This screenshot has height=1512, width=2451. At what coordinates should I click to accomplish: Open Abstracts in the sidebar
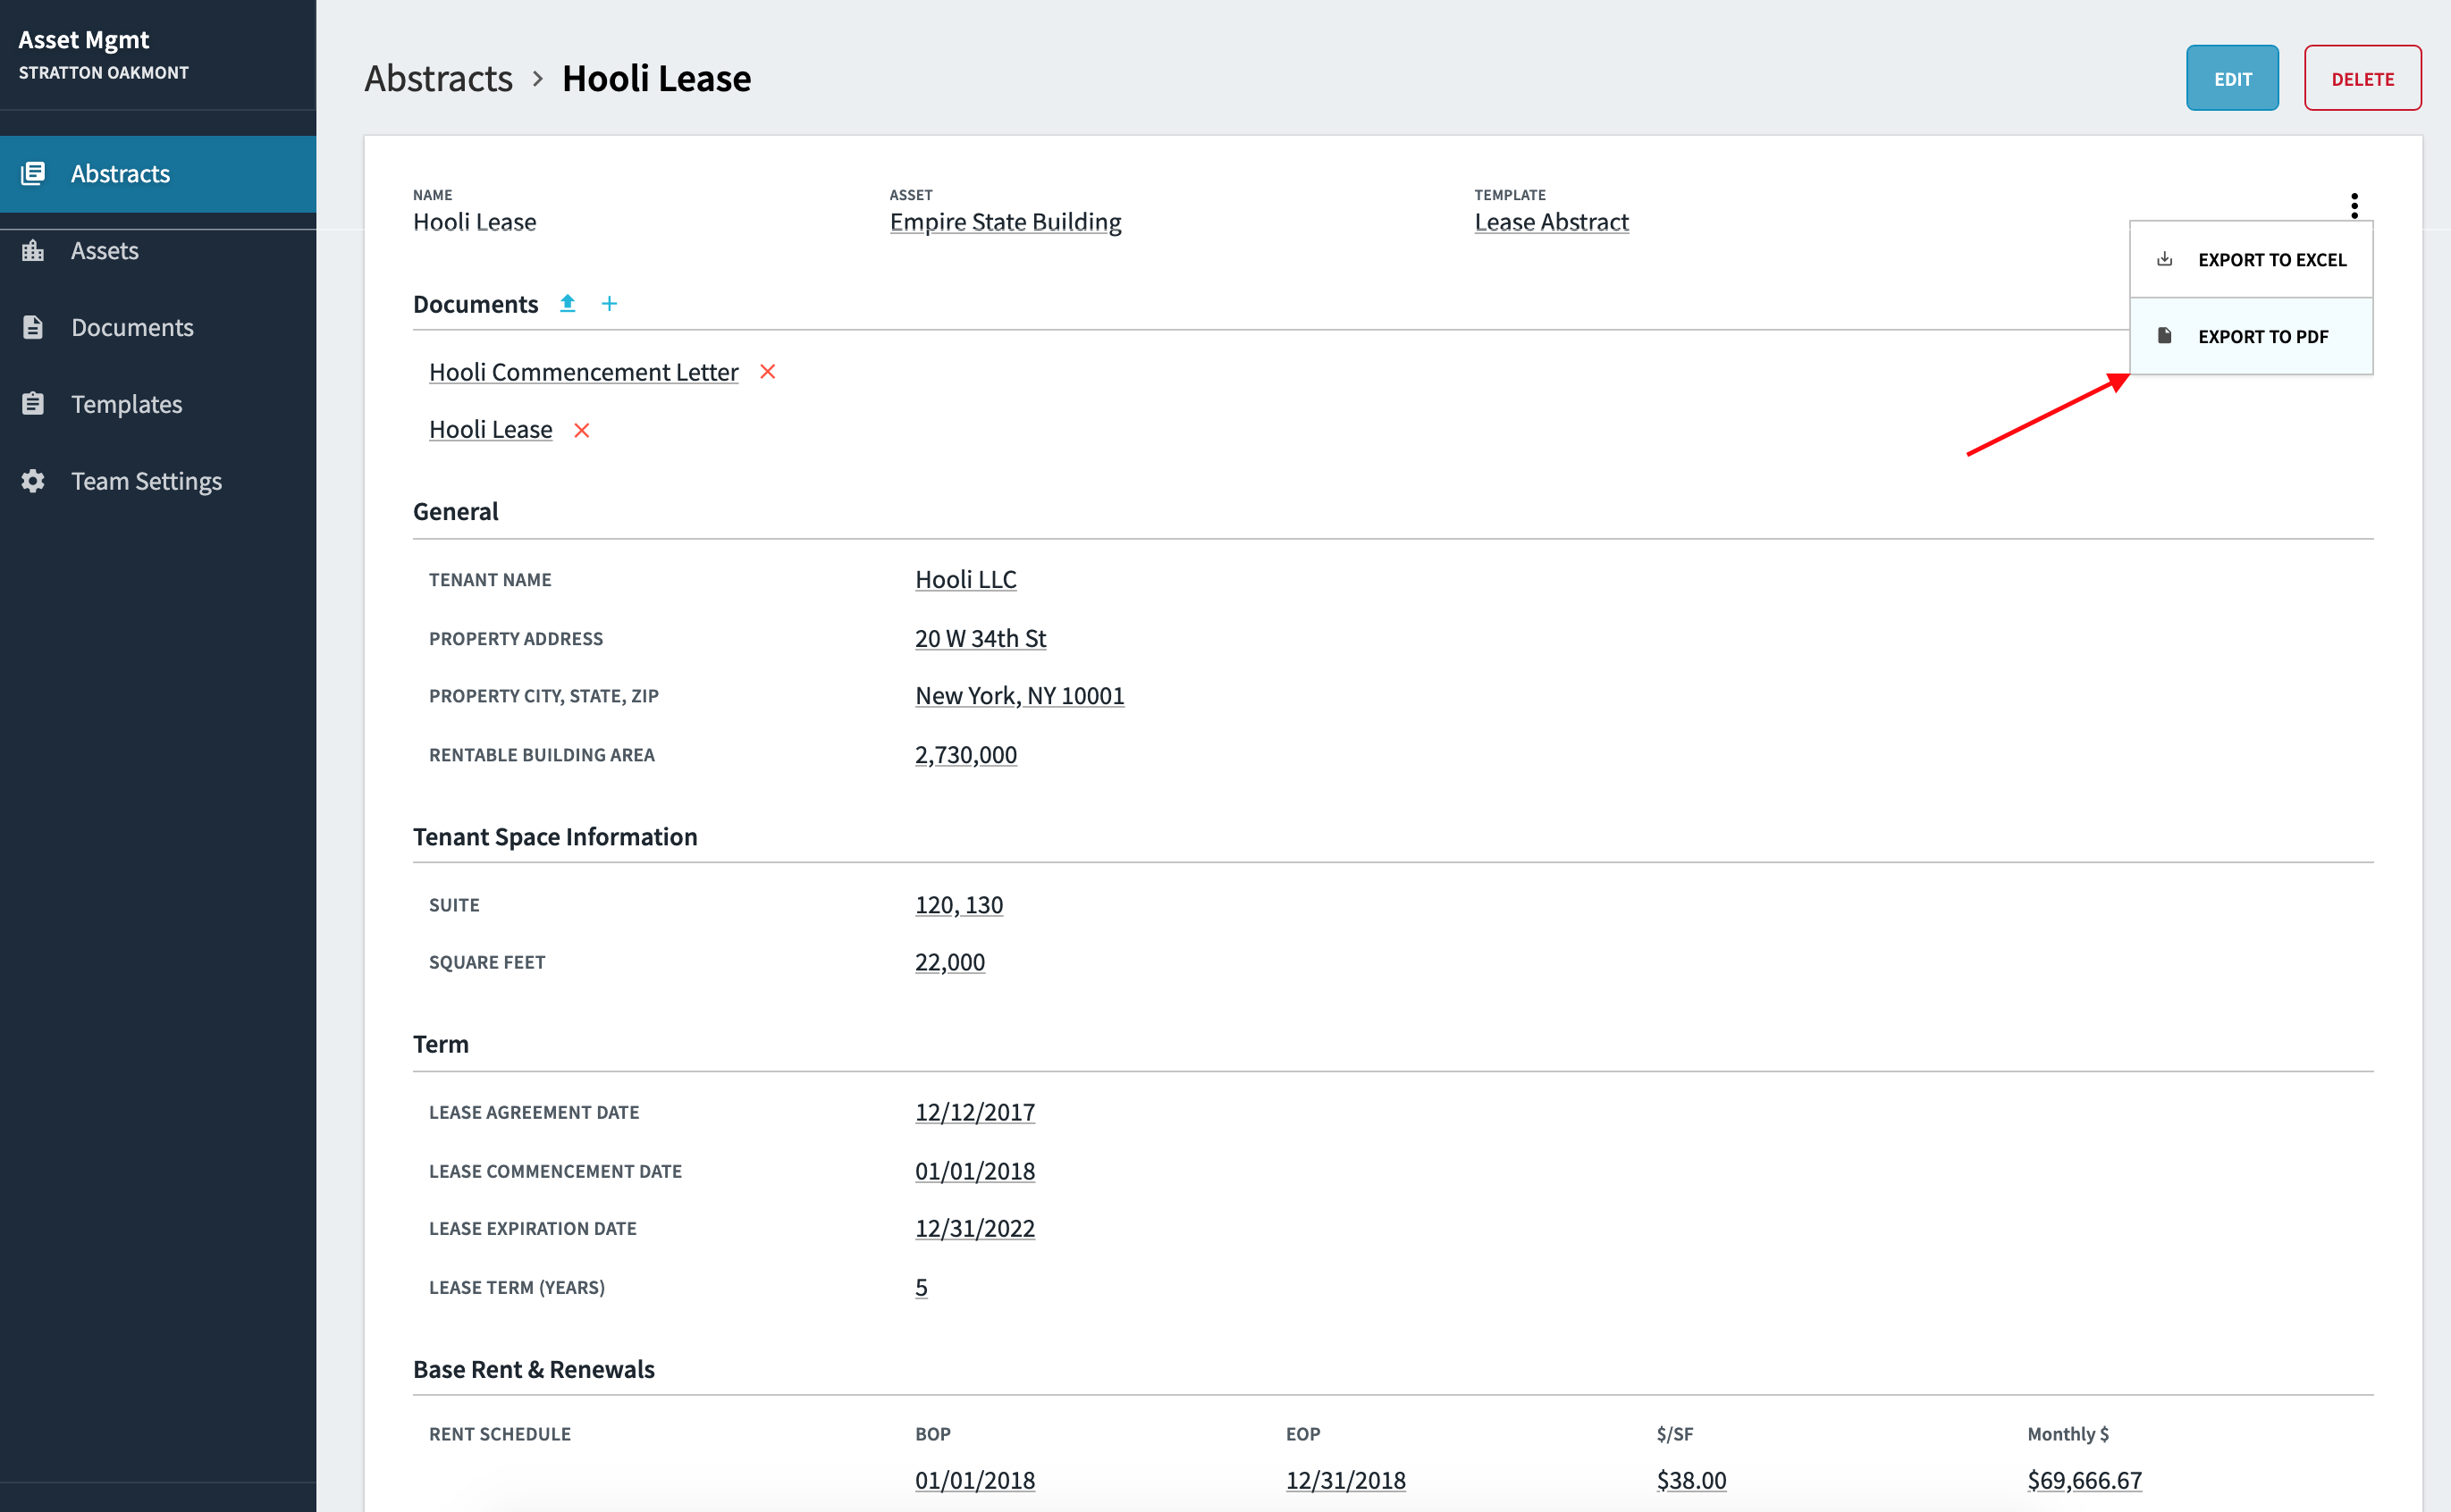[x=120, y=174]
